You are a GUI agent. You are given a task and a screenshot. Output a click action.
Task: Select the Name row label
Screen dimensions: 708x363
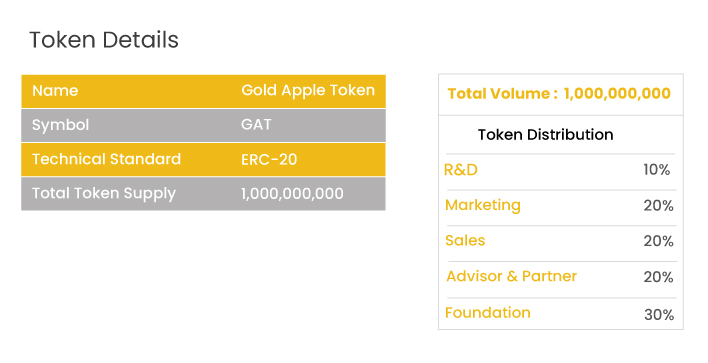click(x=55, y=91)
